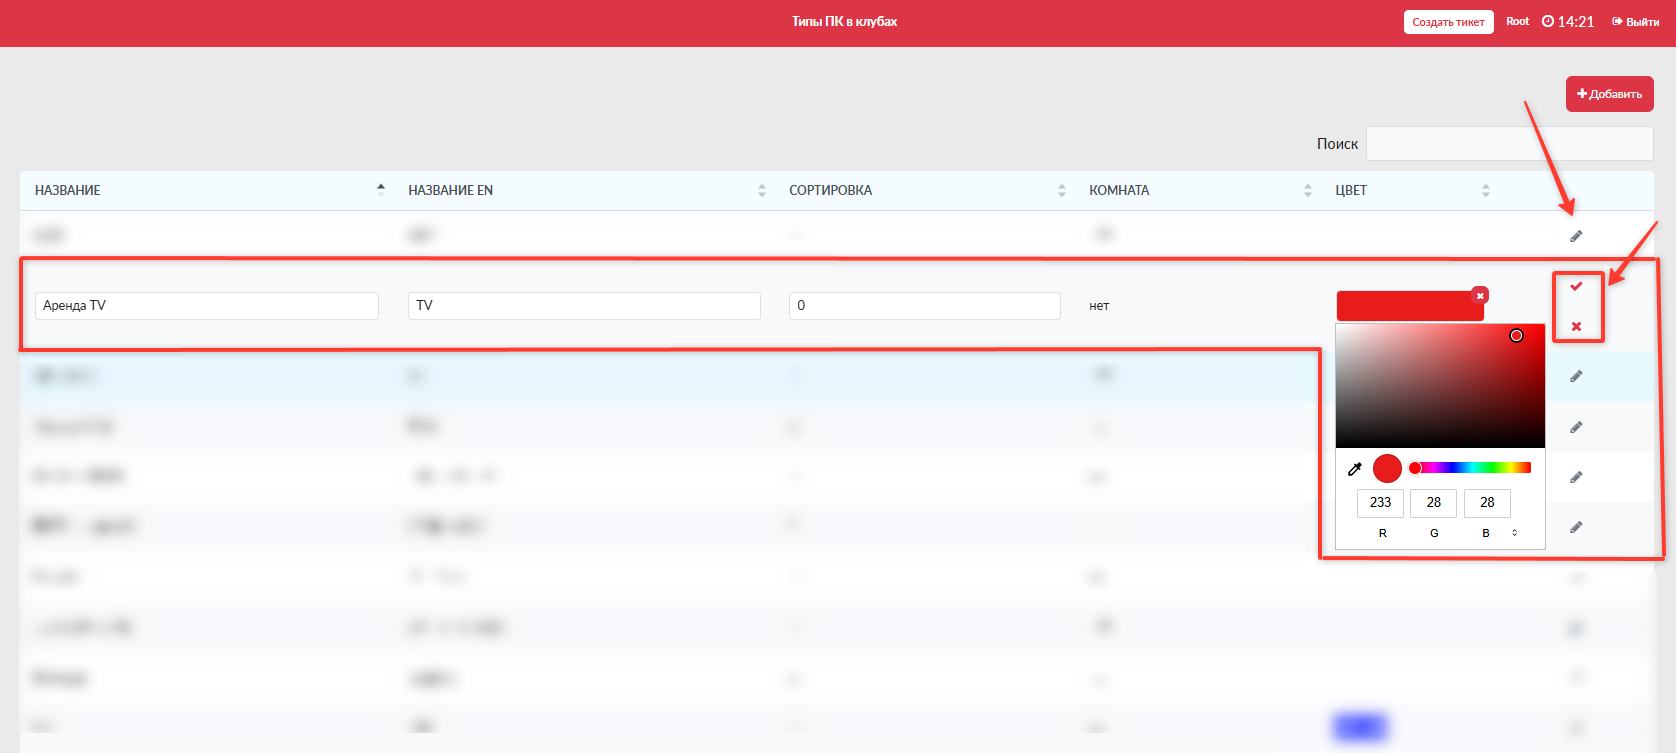This screenshot has width=1676, height=753.
Task: Click the нет room value in Аренда TV row
Action: [x=1099, y=306]
